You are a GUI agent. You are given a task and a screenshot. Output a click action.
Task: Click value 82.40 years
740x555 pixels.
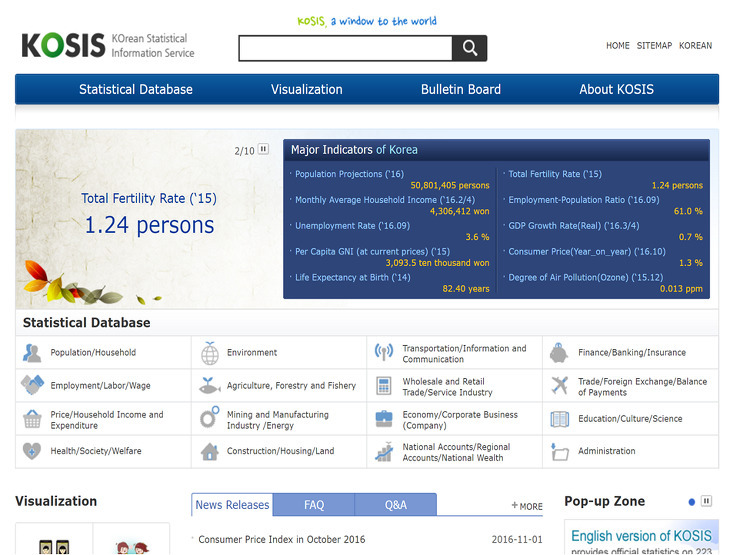(466, 289)
